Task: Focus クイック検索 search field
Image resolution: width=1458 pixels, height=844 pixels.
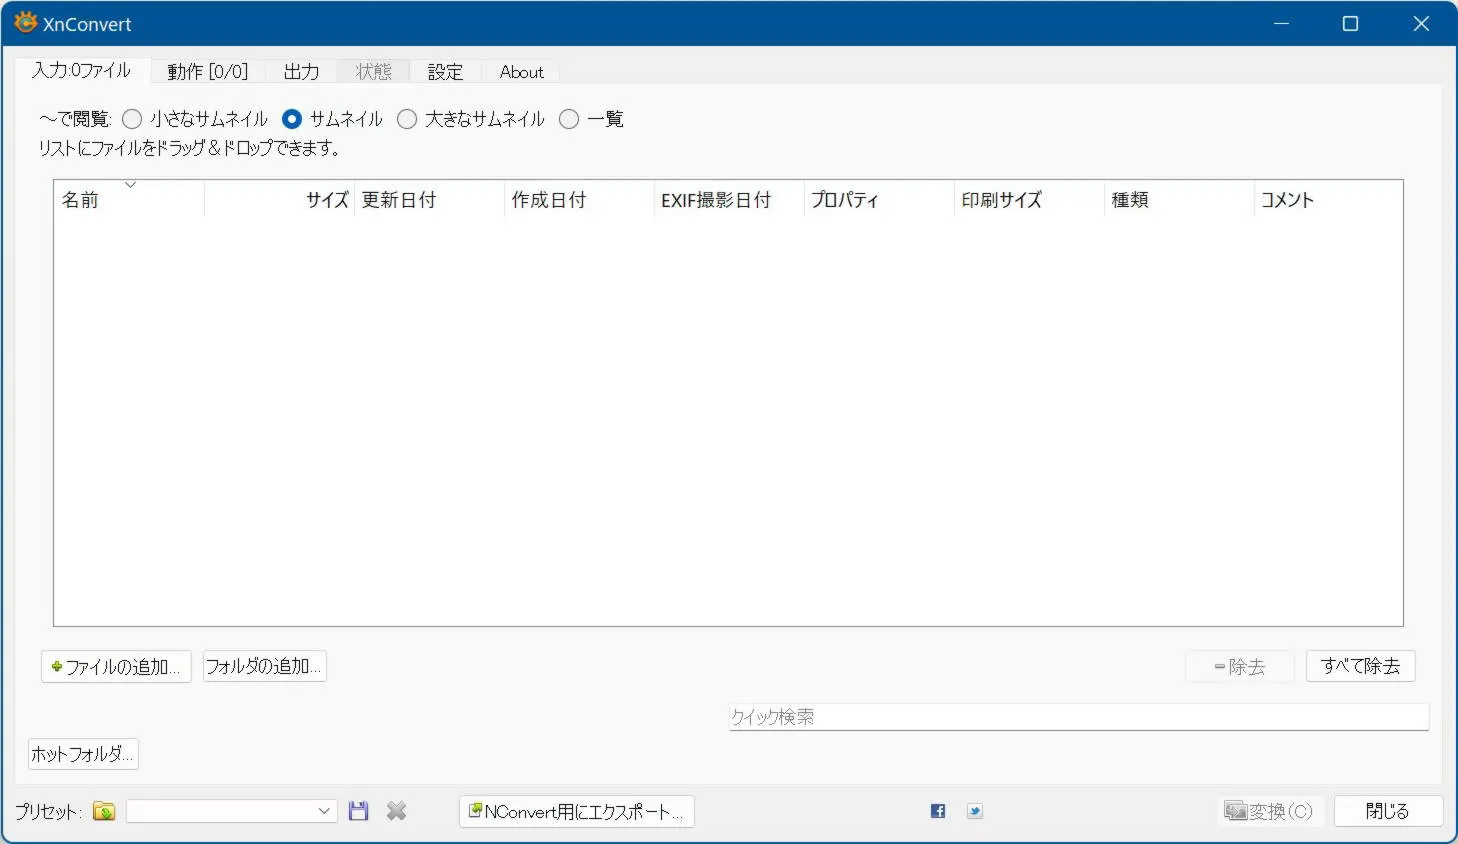Action: pyautogui.click(x=1079, y=717)
